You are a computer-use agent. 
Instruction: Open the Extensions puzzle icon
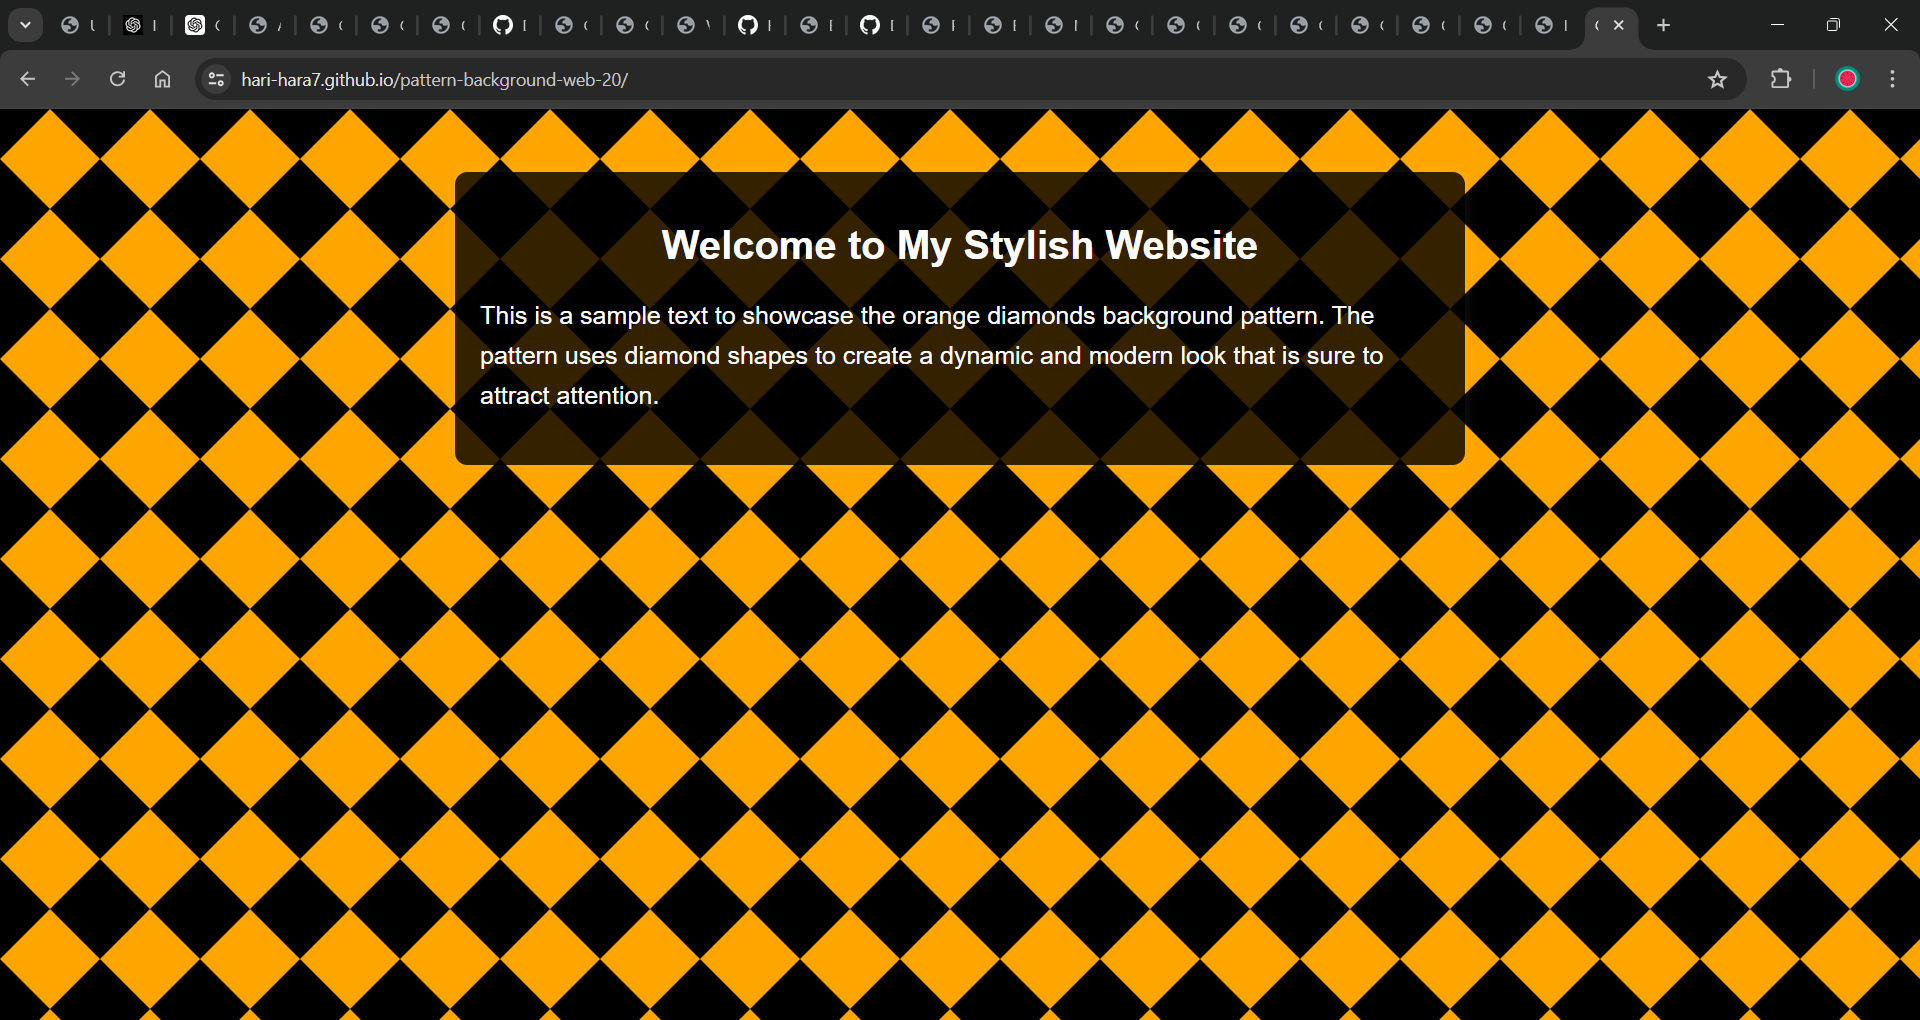tap(1781, 79)
